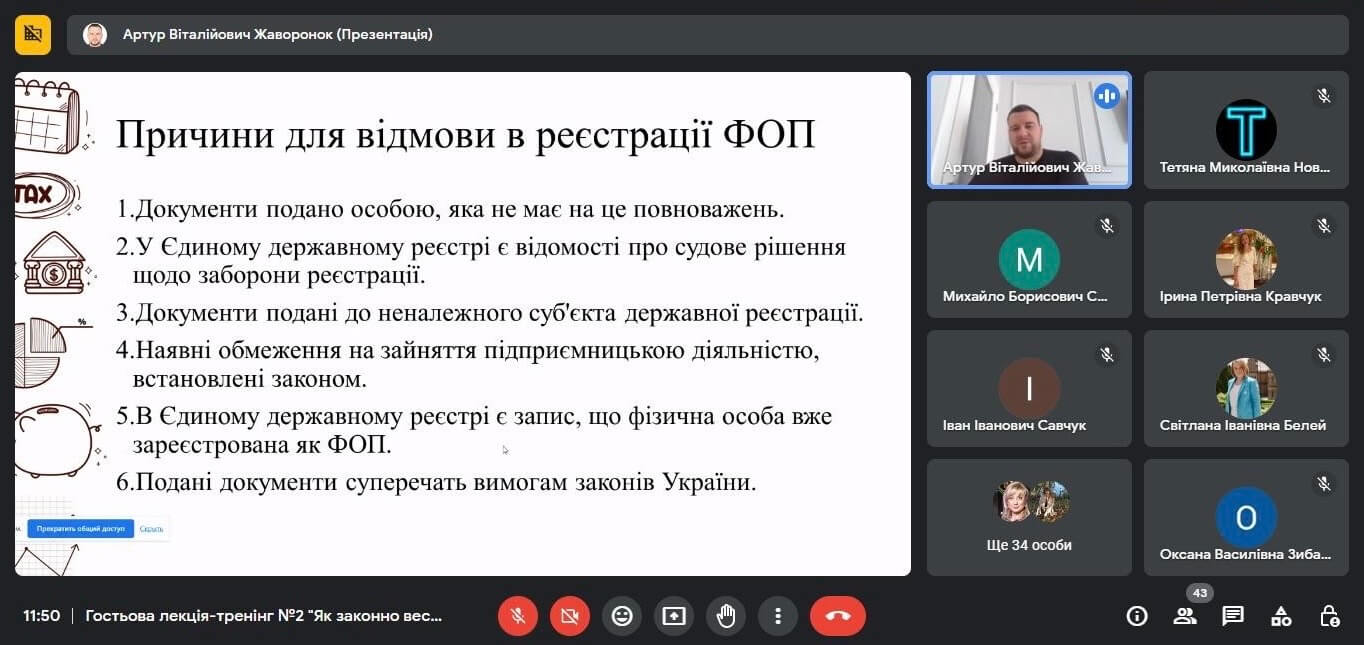The height and width of the screenshot is (645, 1364).
Task: Open host controls lock icon
Action: pyautogui.click(x=1329, y=616)
